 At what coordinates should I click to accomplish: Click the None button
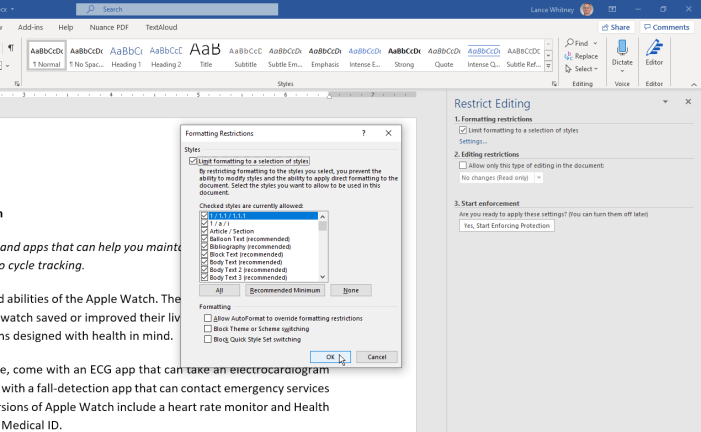[x=351, y=290]
